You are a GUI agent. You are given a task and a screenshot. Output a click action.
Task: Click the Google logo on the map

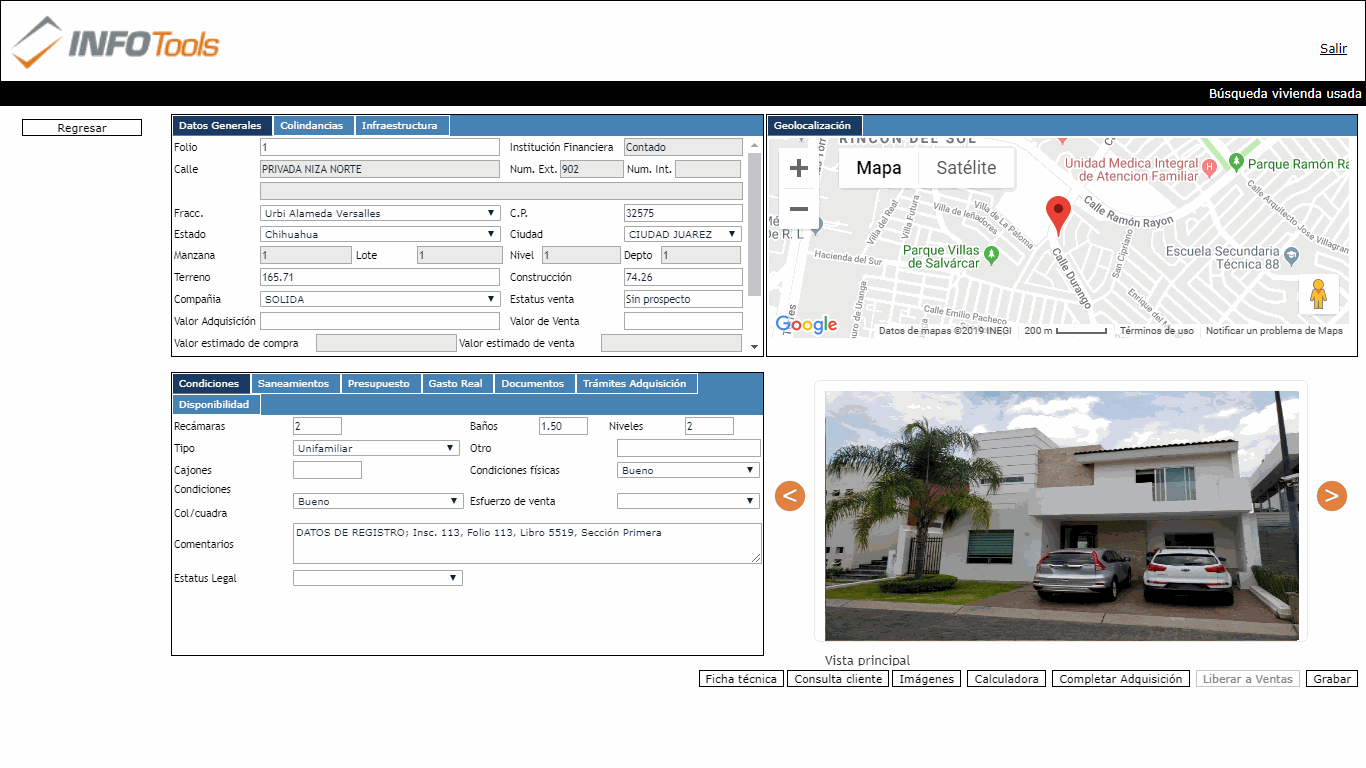pyautogui.click(x=806, y=325)
